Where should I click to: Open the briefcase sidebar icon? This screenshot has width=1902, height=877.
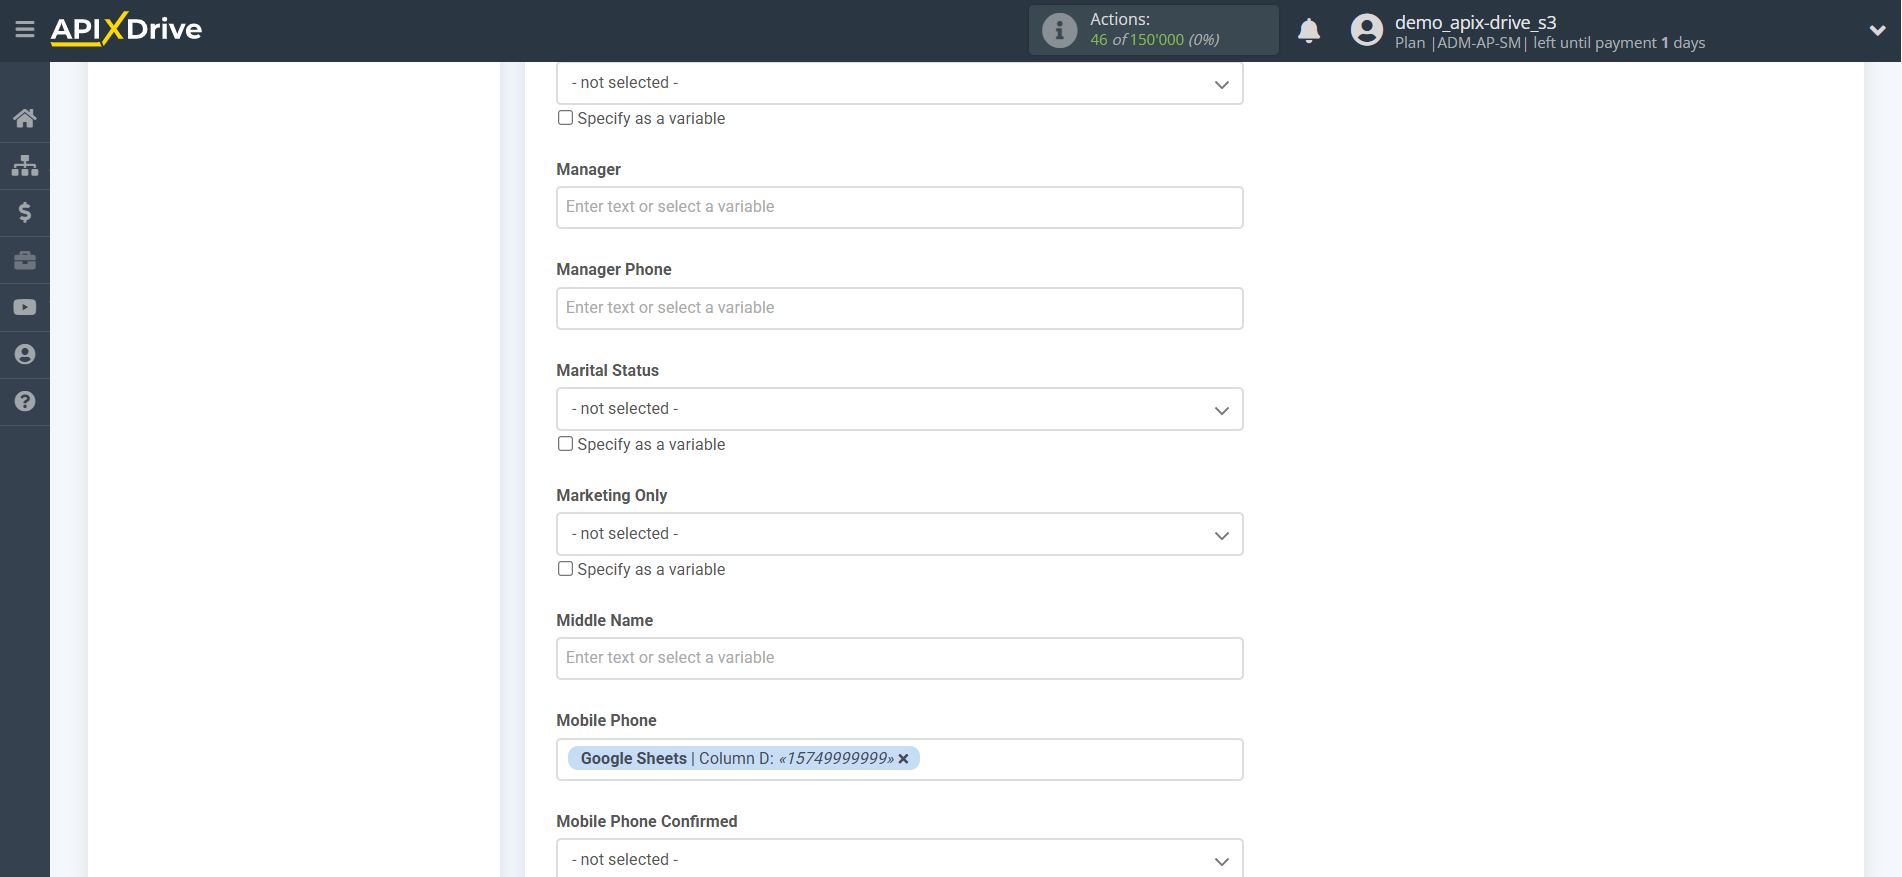pos(25,260)
